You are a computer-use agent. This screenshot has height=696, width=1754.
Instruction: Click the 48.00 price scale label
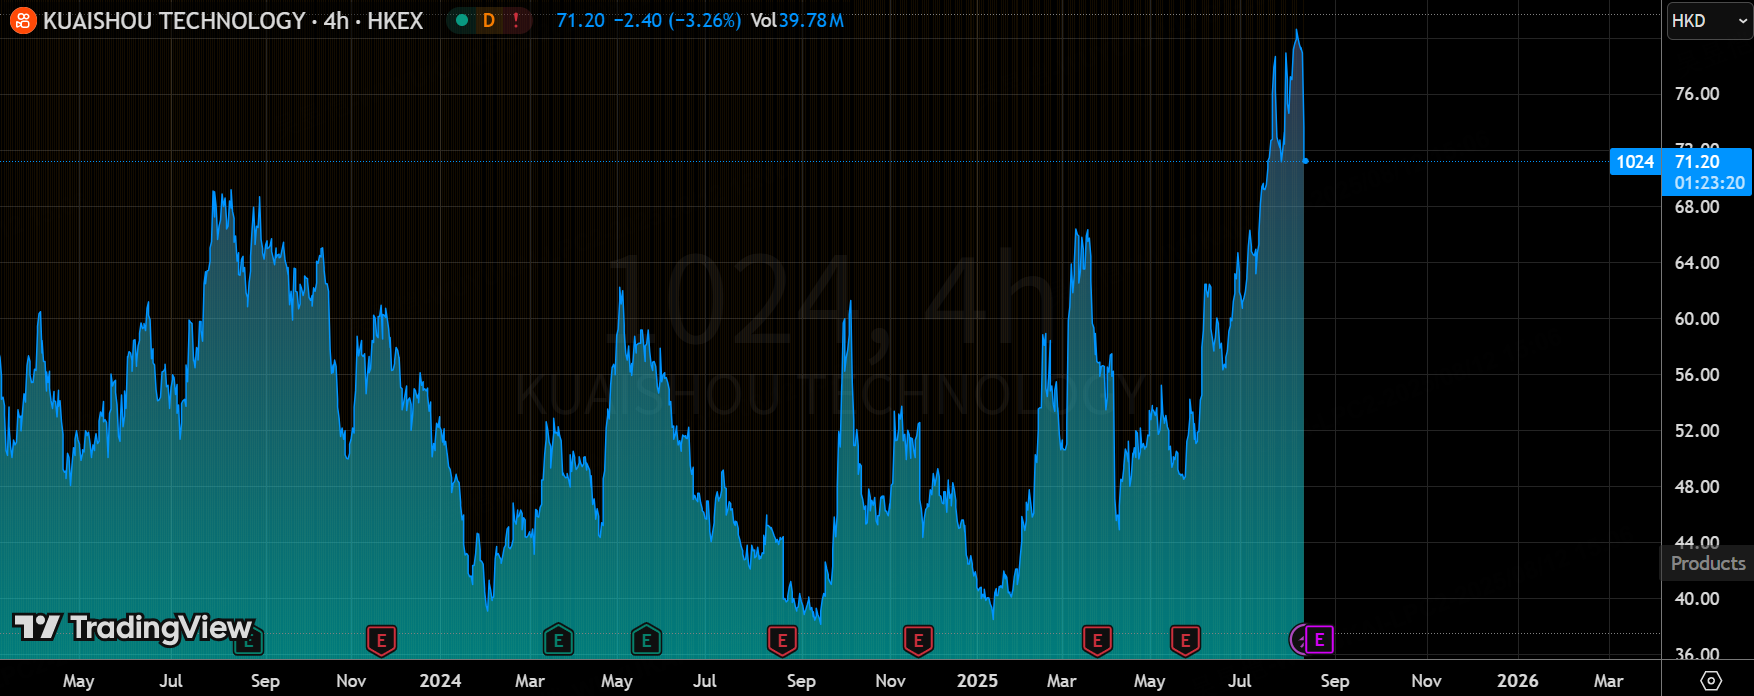tap(1697, 487)
